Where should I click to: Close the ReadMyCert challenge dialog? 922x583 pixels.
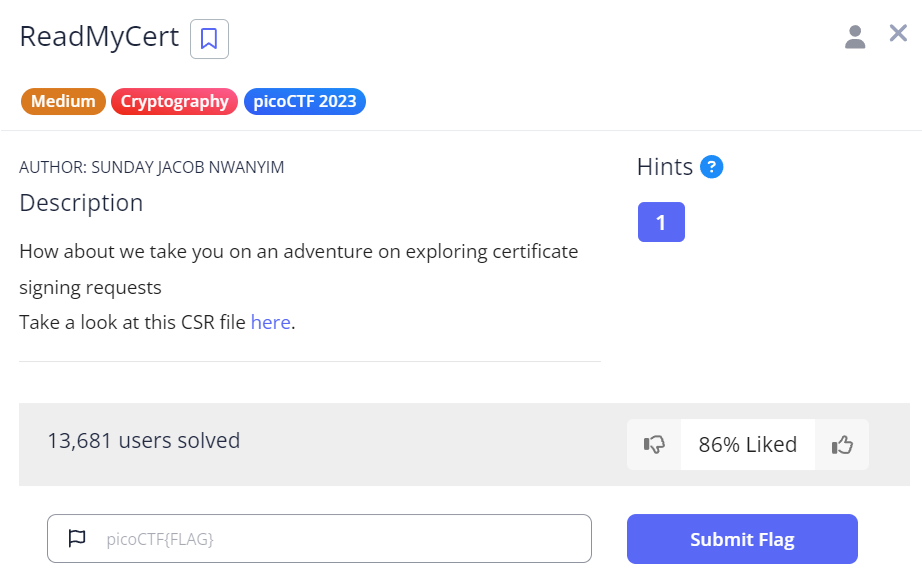click(x=898, y=34)
